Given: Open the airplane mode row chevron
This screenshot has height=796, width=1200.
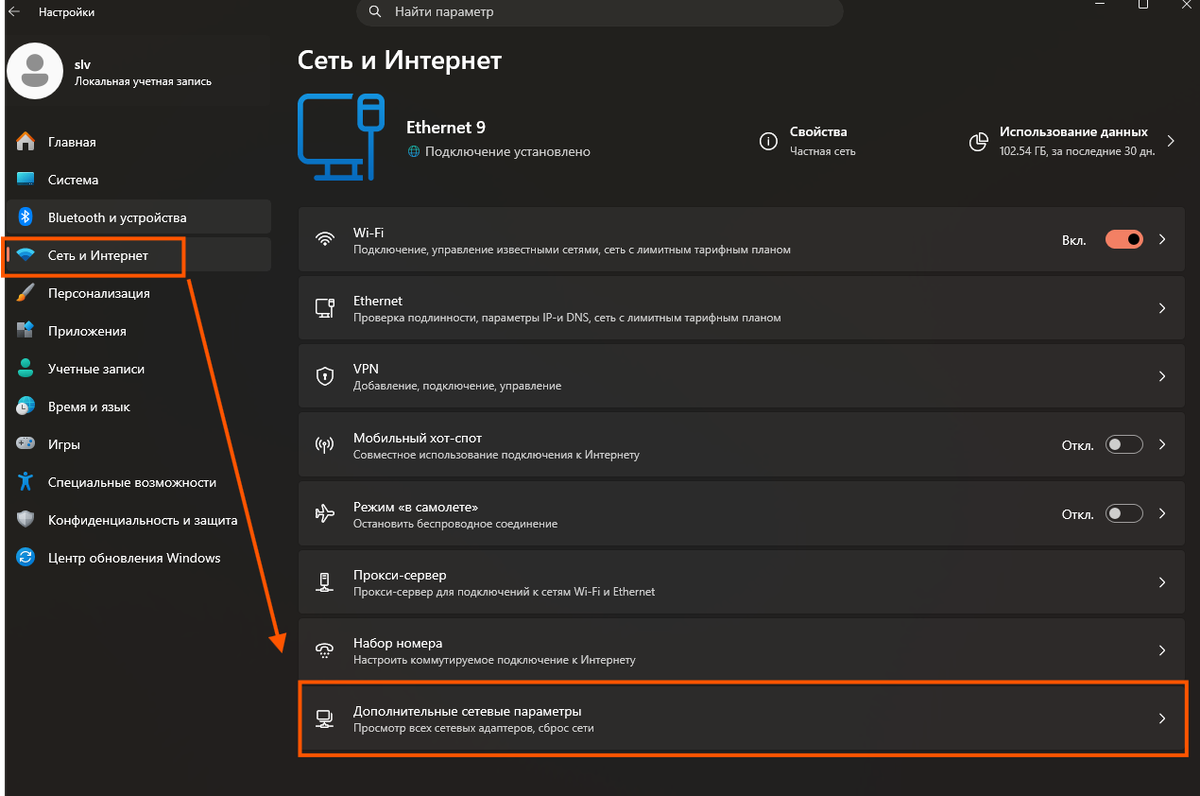Looking at the screenshot, I should pyautogui.click(x=1162, y=513).
